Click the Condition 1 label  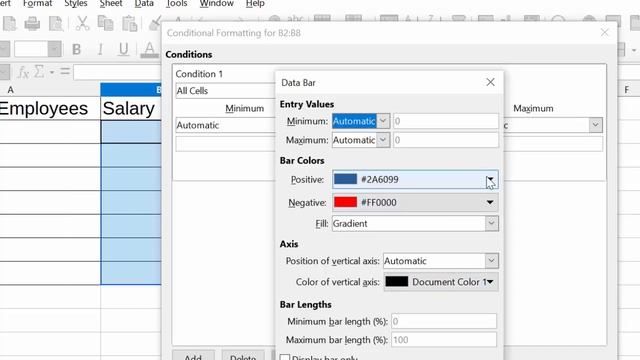[x=199, y=74]
